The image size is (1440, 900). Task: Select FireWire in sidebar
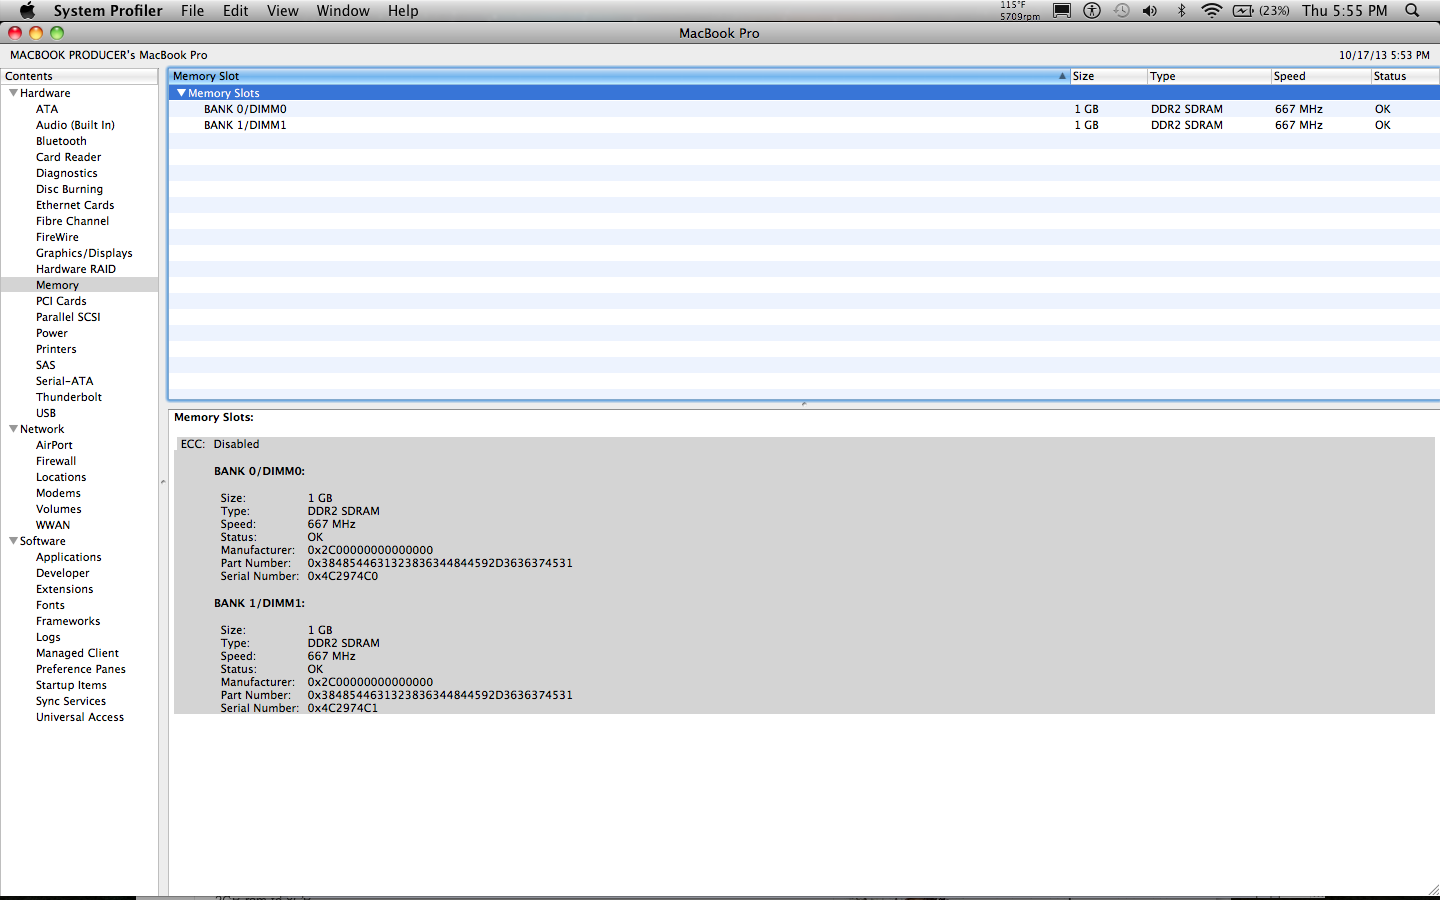click(57, 237)
